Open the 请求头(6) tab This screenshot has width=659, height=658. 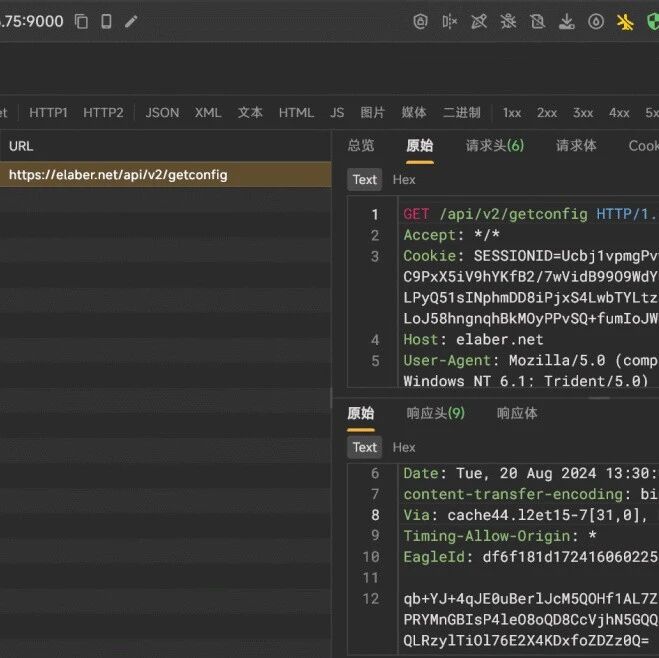point(495,146)
